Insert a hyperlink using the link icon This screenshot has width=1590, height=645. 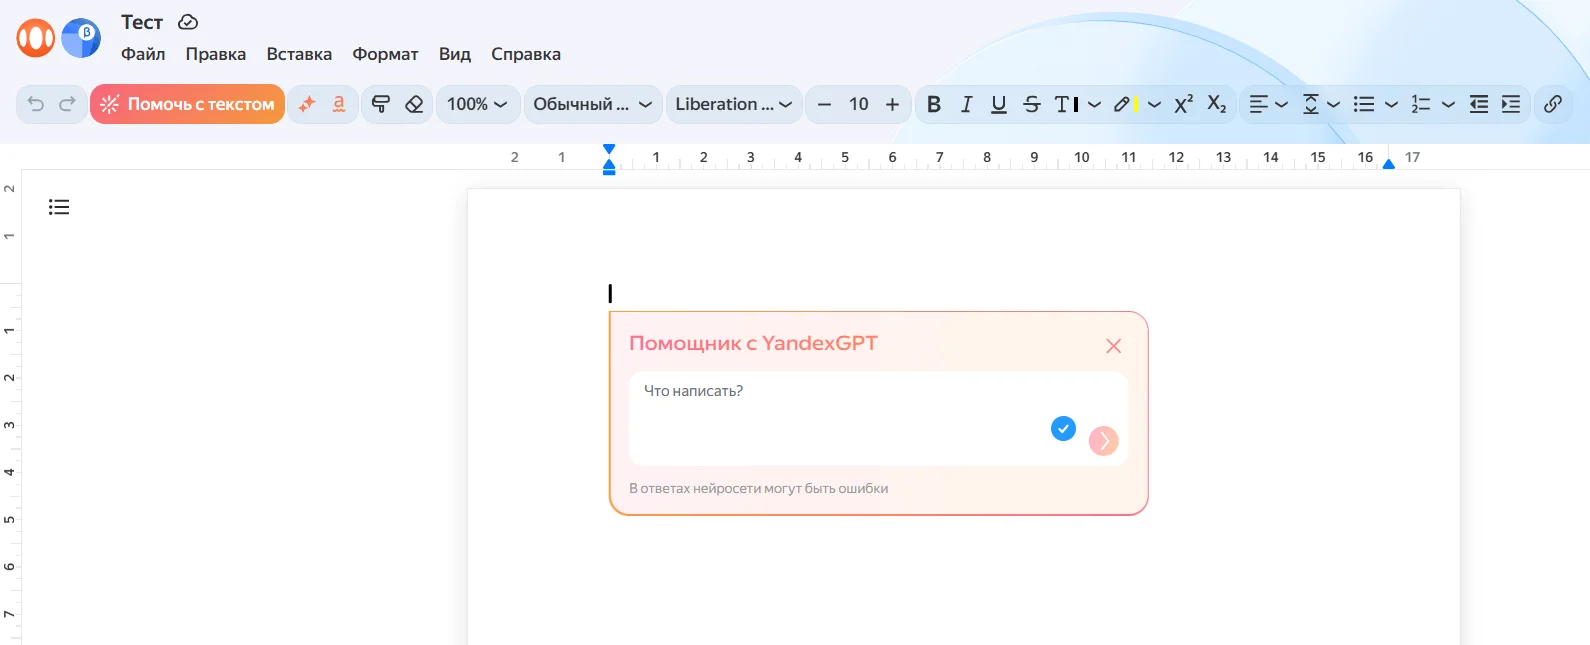coord(1552,104)
